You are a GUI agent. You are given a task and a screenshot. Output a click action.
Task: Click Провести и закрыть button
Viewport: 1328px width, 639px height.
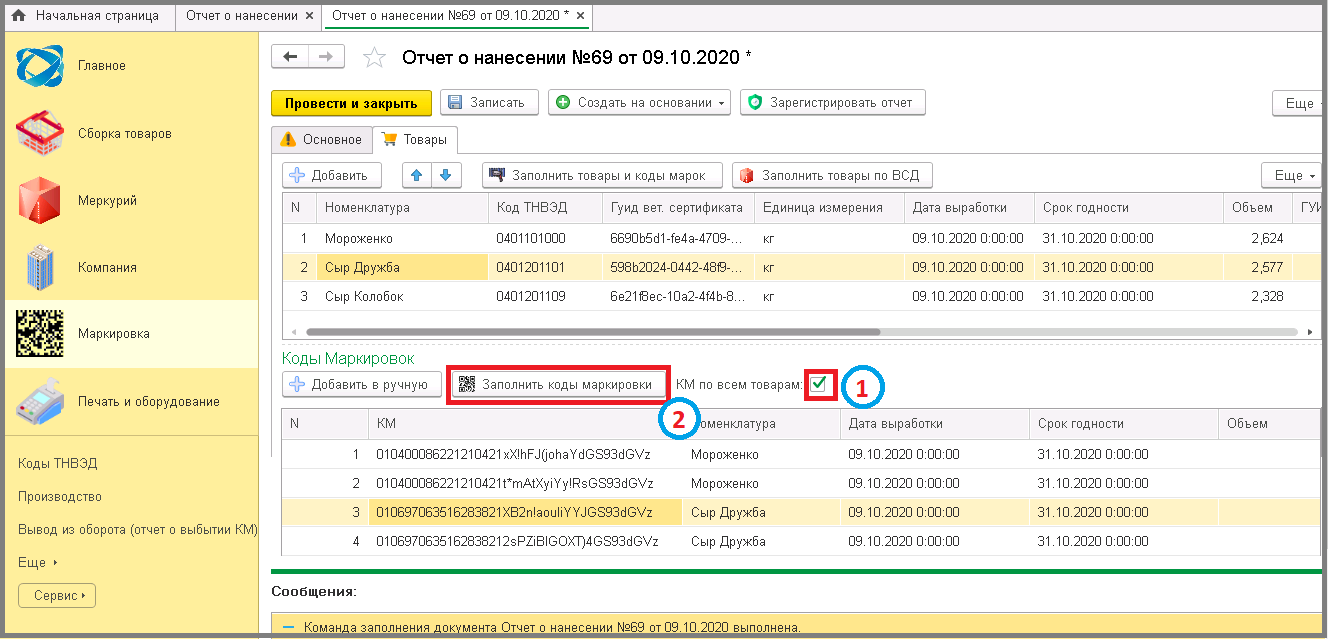[351, 103]
